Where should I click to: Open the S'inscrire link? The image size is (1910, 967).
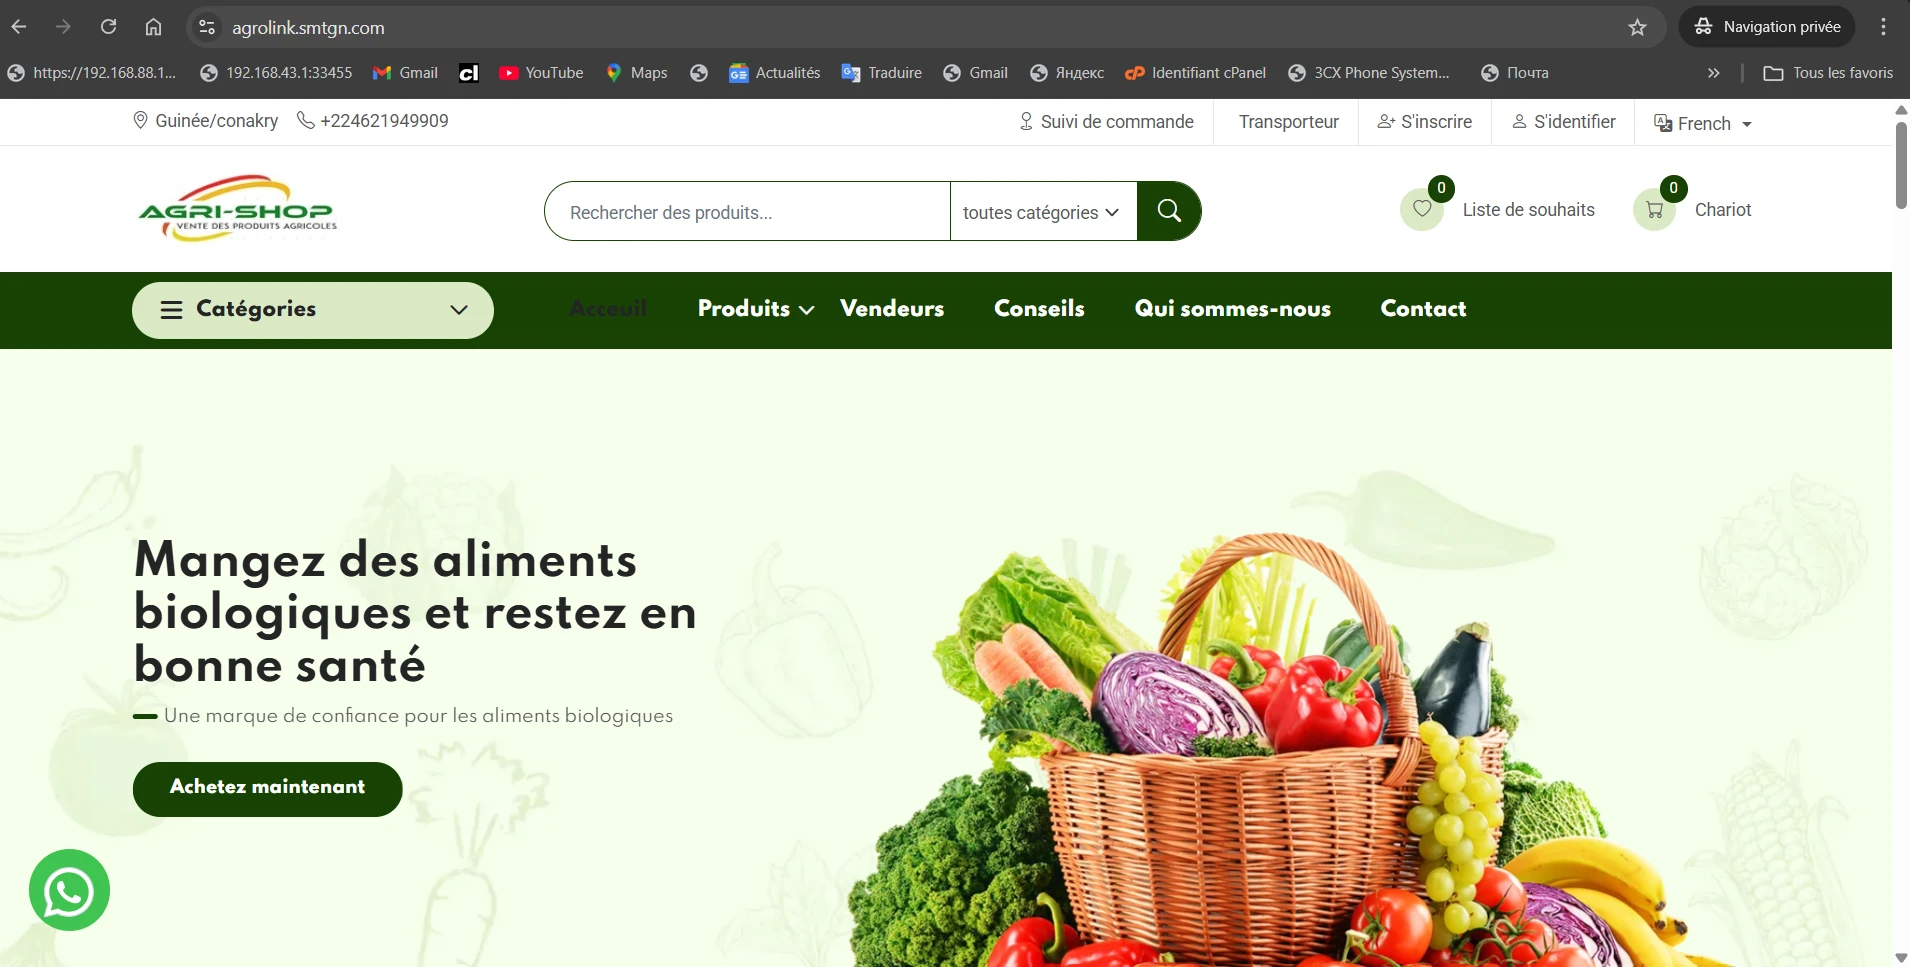pos(1424,122)
